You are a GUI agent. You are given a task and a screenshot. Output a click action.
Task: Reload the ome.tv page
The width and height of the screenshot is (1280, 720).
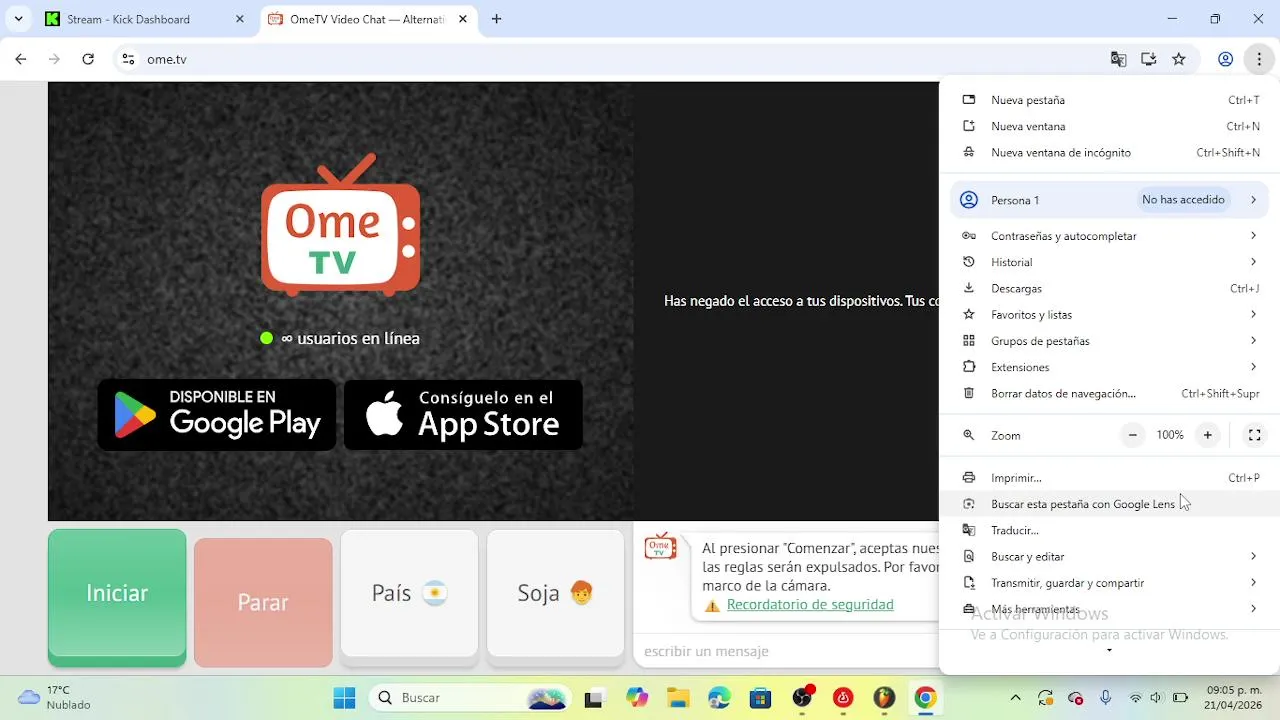pyautogui.click(x=88, y=59)
